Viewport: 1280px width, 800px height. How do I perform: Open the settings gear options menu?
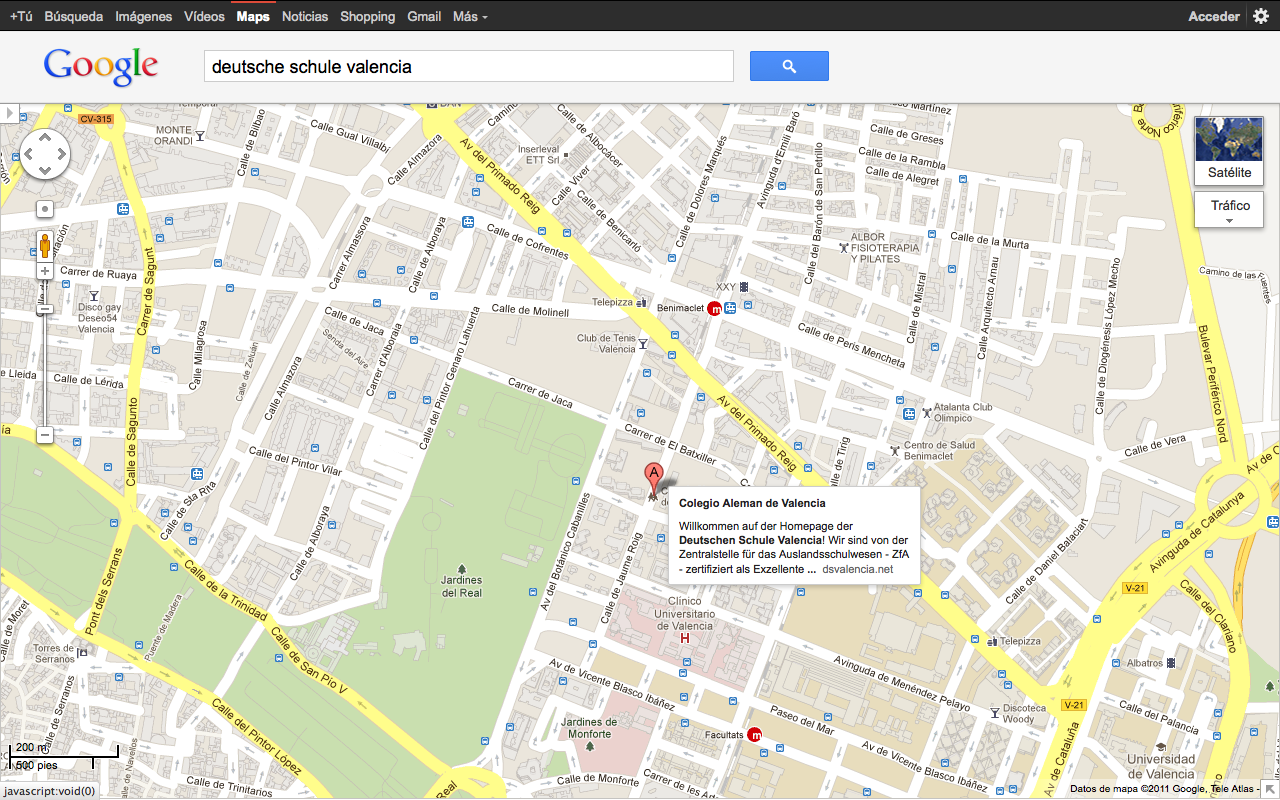pyautogui.click(x=1260, y=17)
